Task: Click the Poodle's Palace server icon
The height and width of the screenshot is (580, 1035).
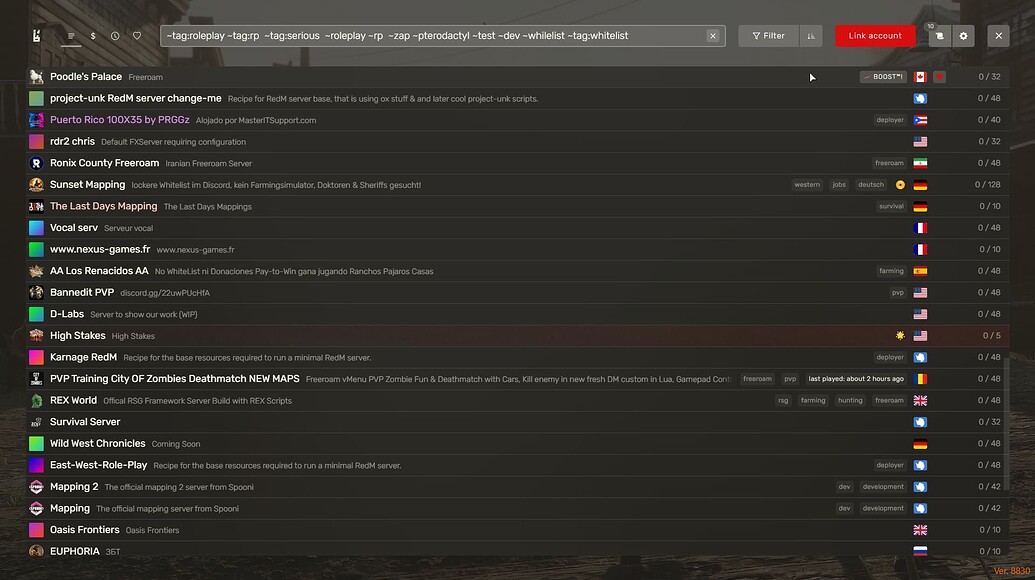Action: [36, 77]
